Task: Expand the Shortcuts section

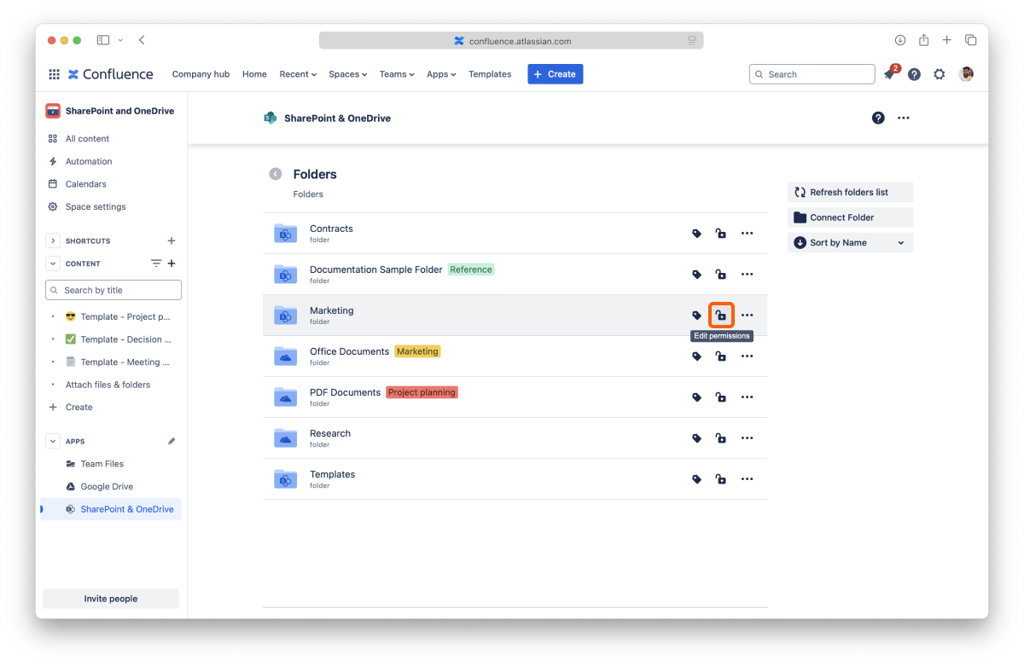Action: click(53, 241)
